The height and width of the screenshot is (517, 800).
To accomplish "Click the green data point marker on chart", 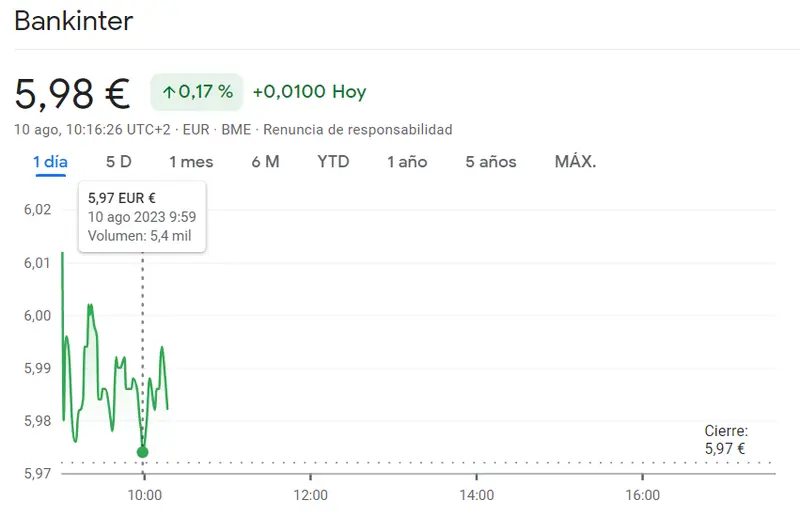I will (142, 452).
